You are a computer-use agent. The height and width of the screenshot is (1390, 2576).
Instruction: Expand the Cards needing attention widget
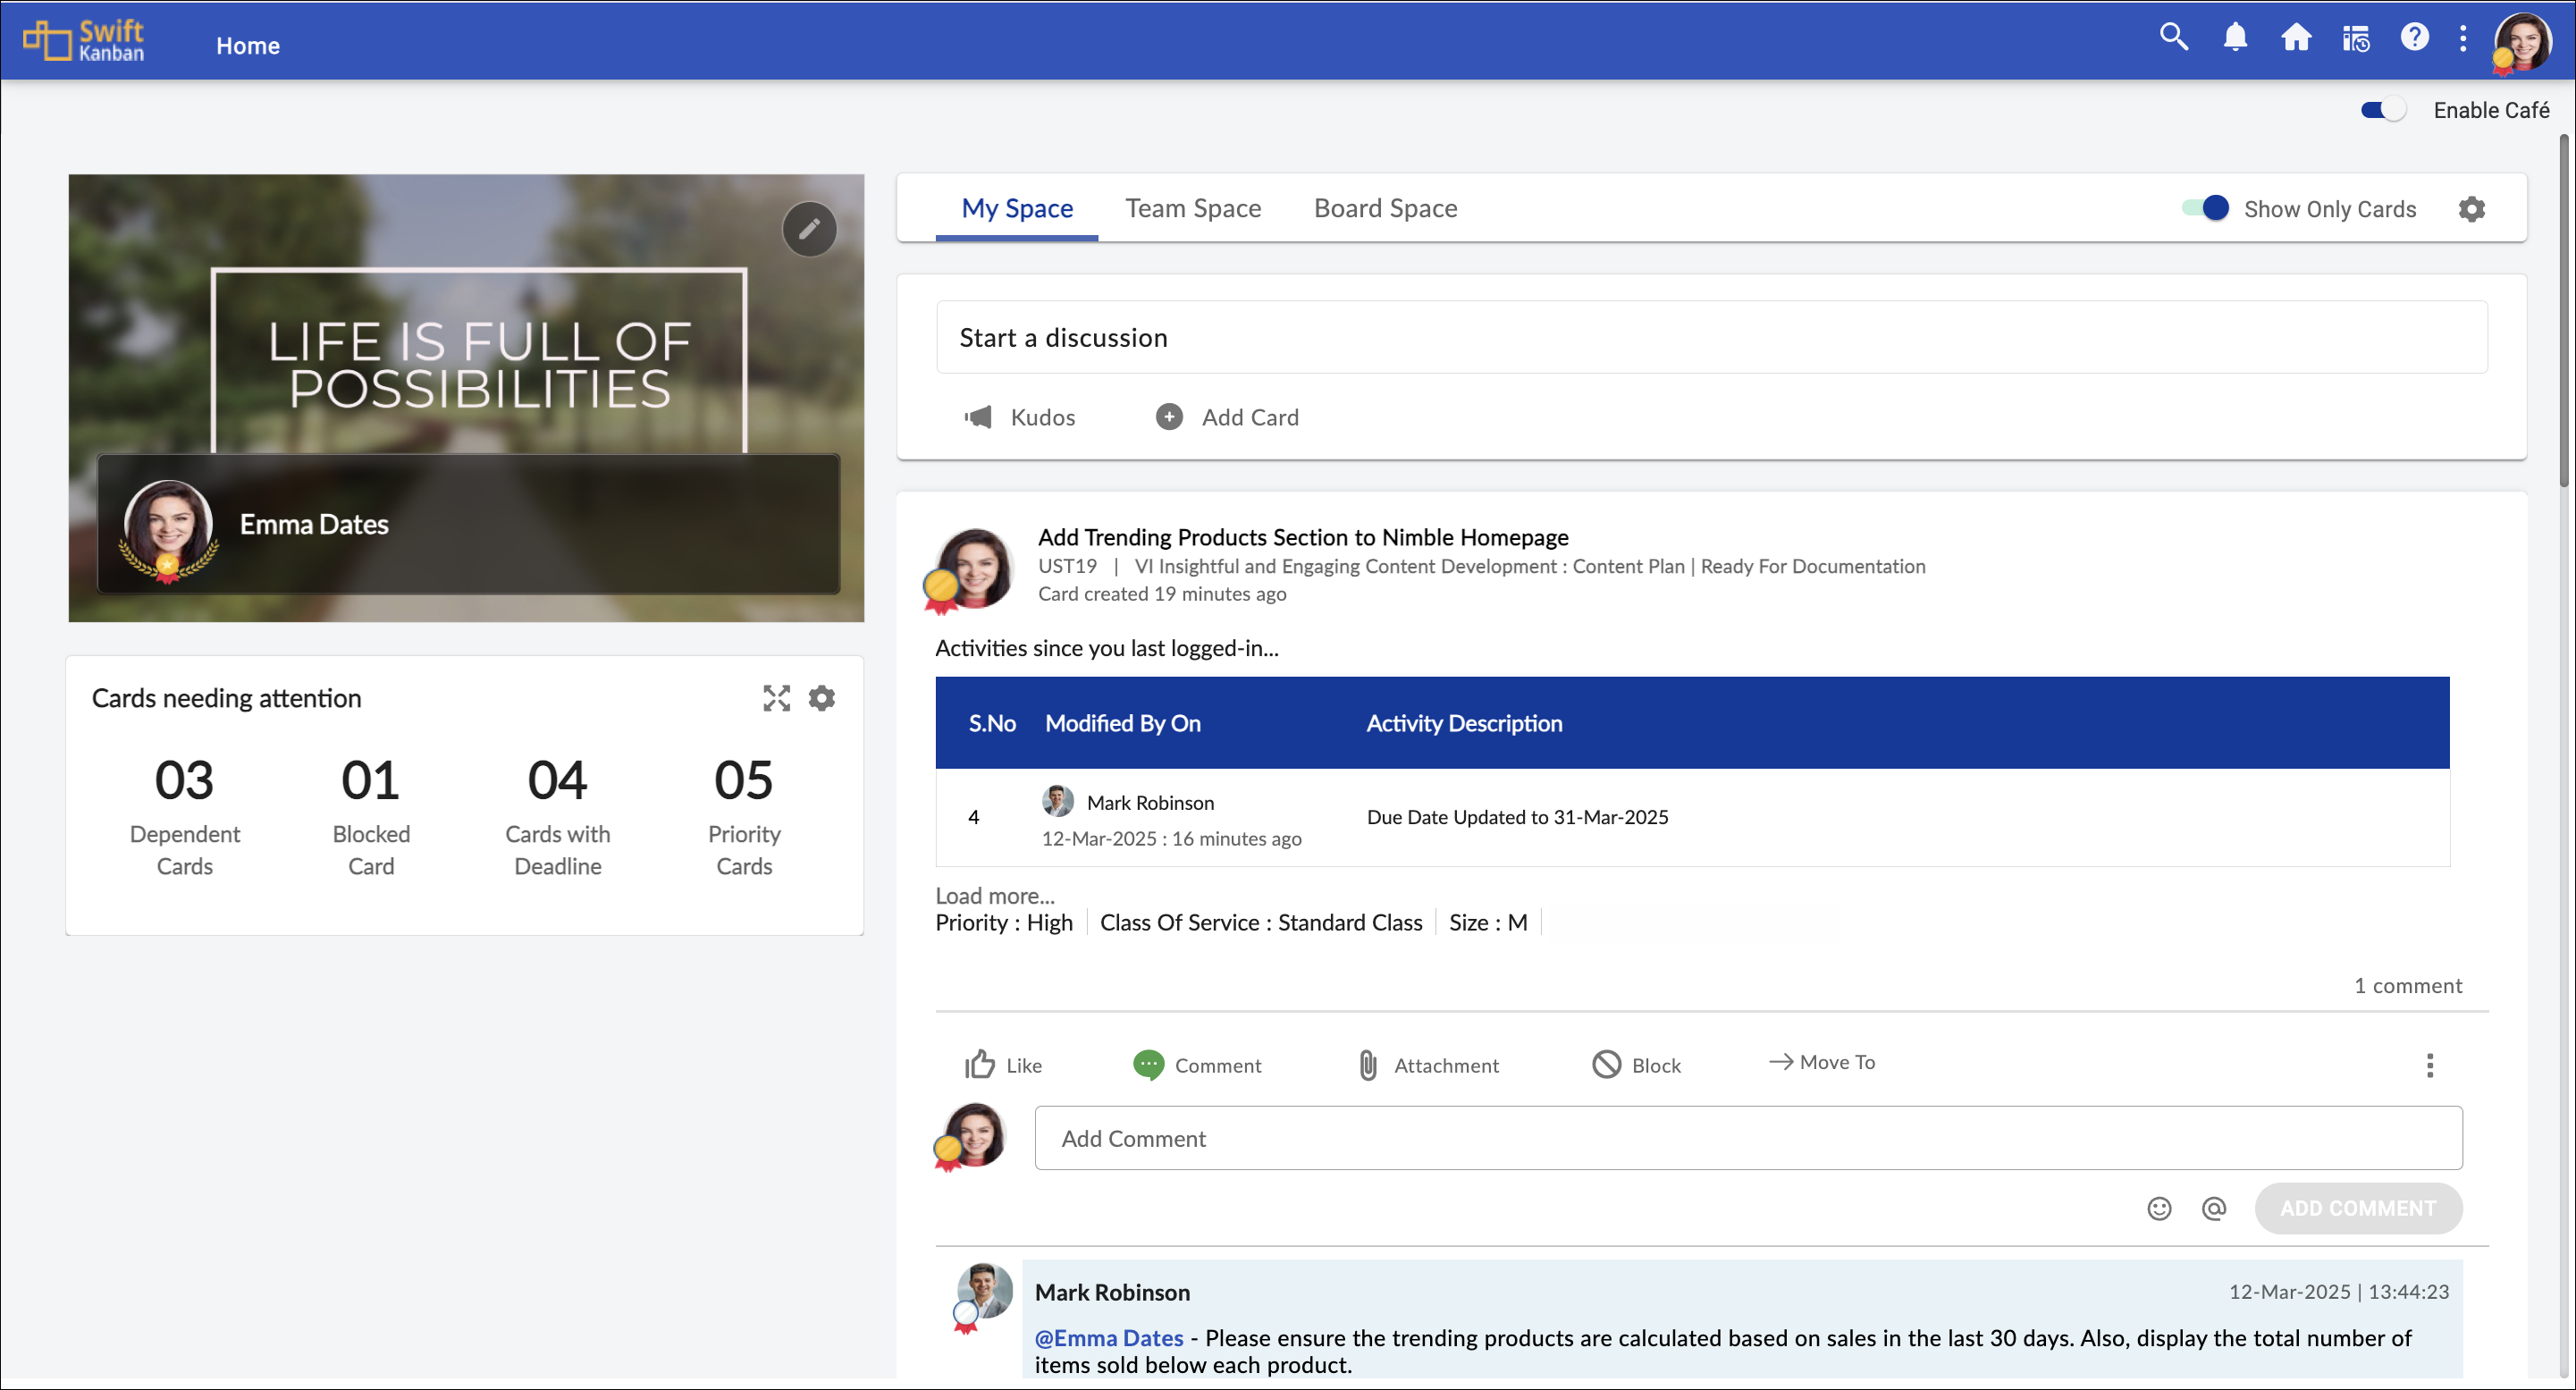[x=776, y=698]
